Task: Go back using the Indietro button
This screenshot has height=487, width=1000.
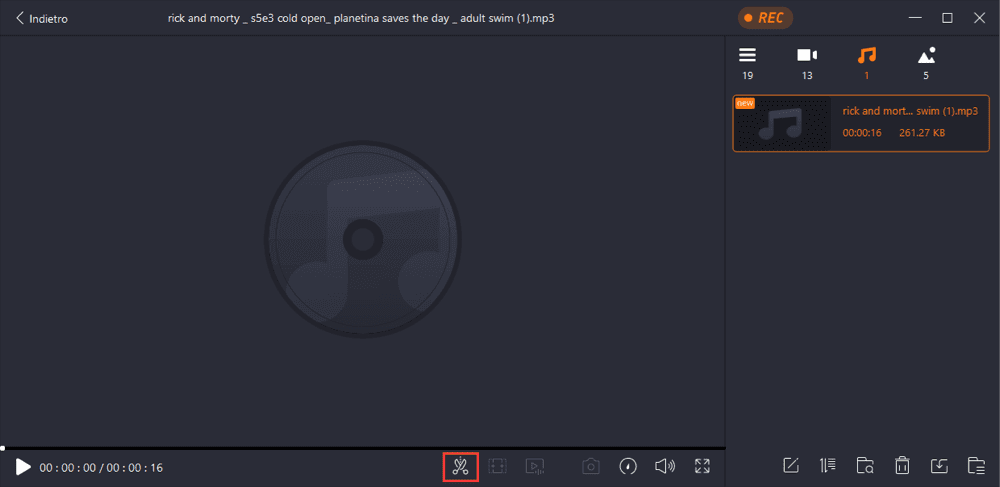Action: coord(41,18)
